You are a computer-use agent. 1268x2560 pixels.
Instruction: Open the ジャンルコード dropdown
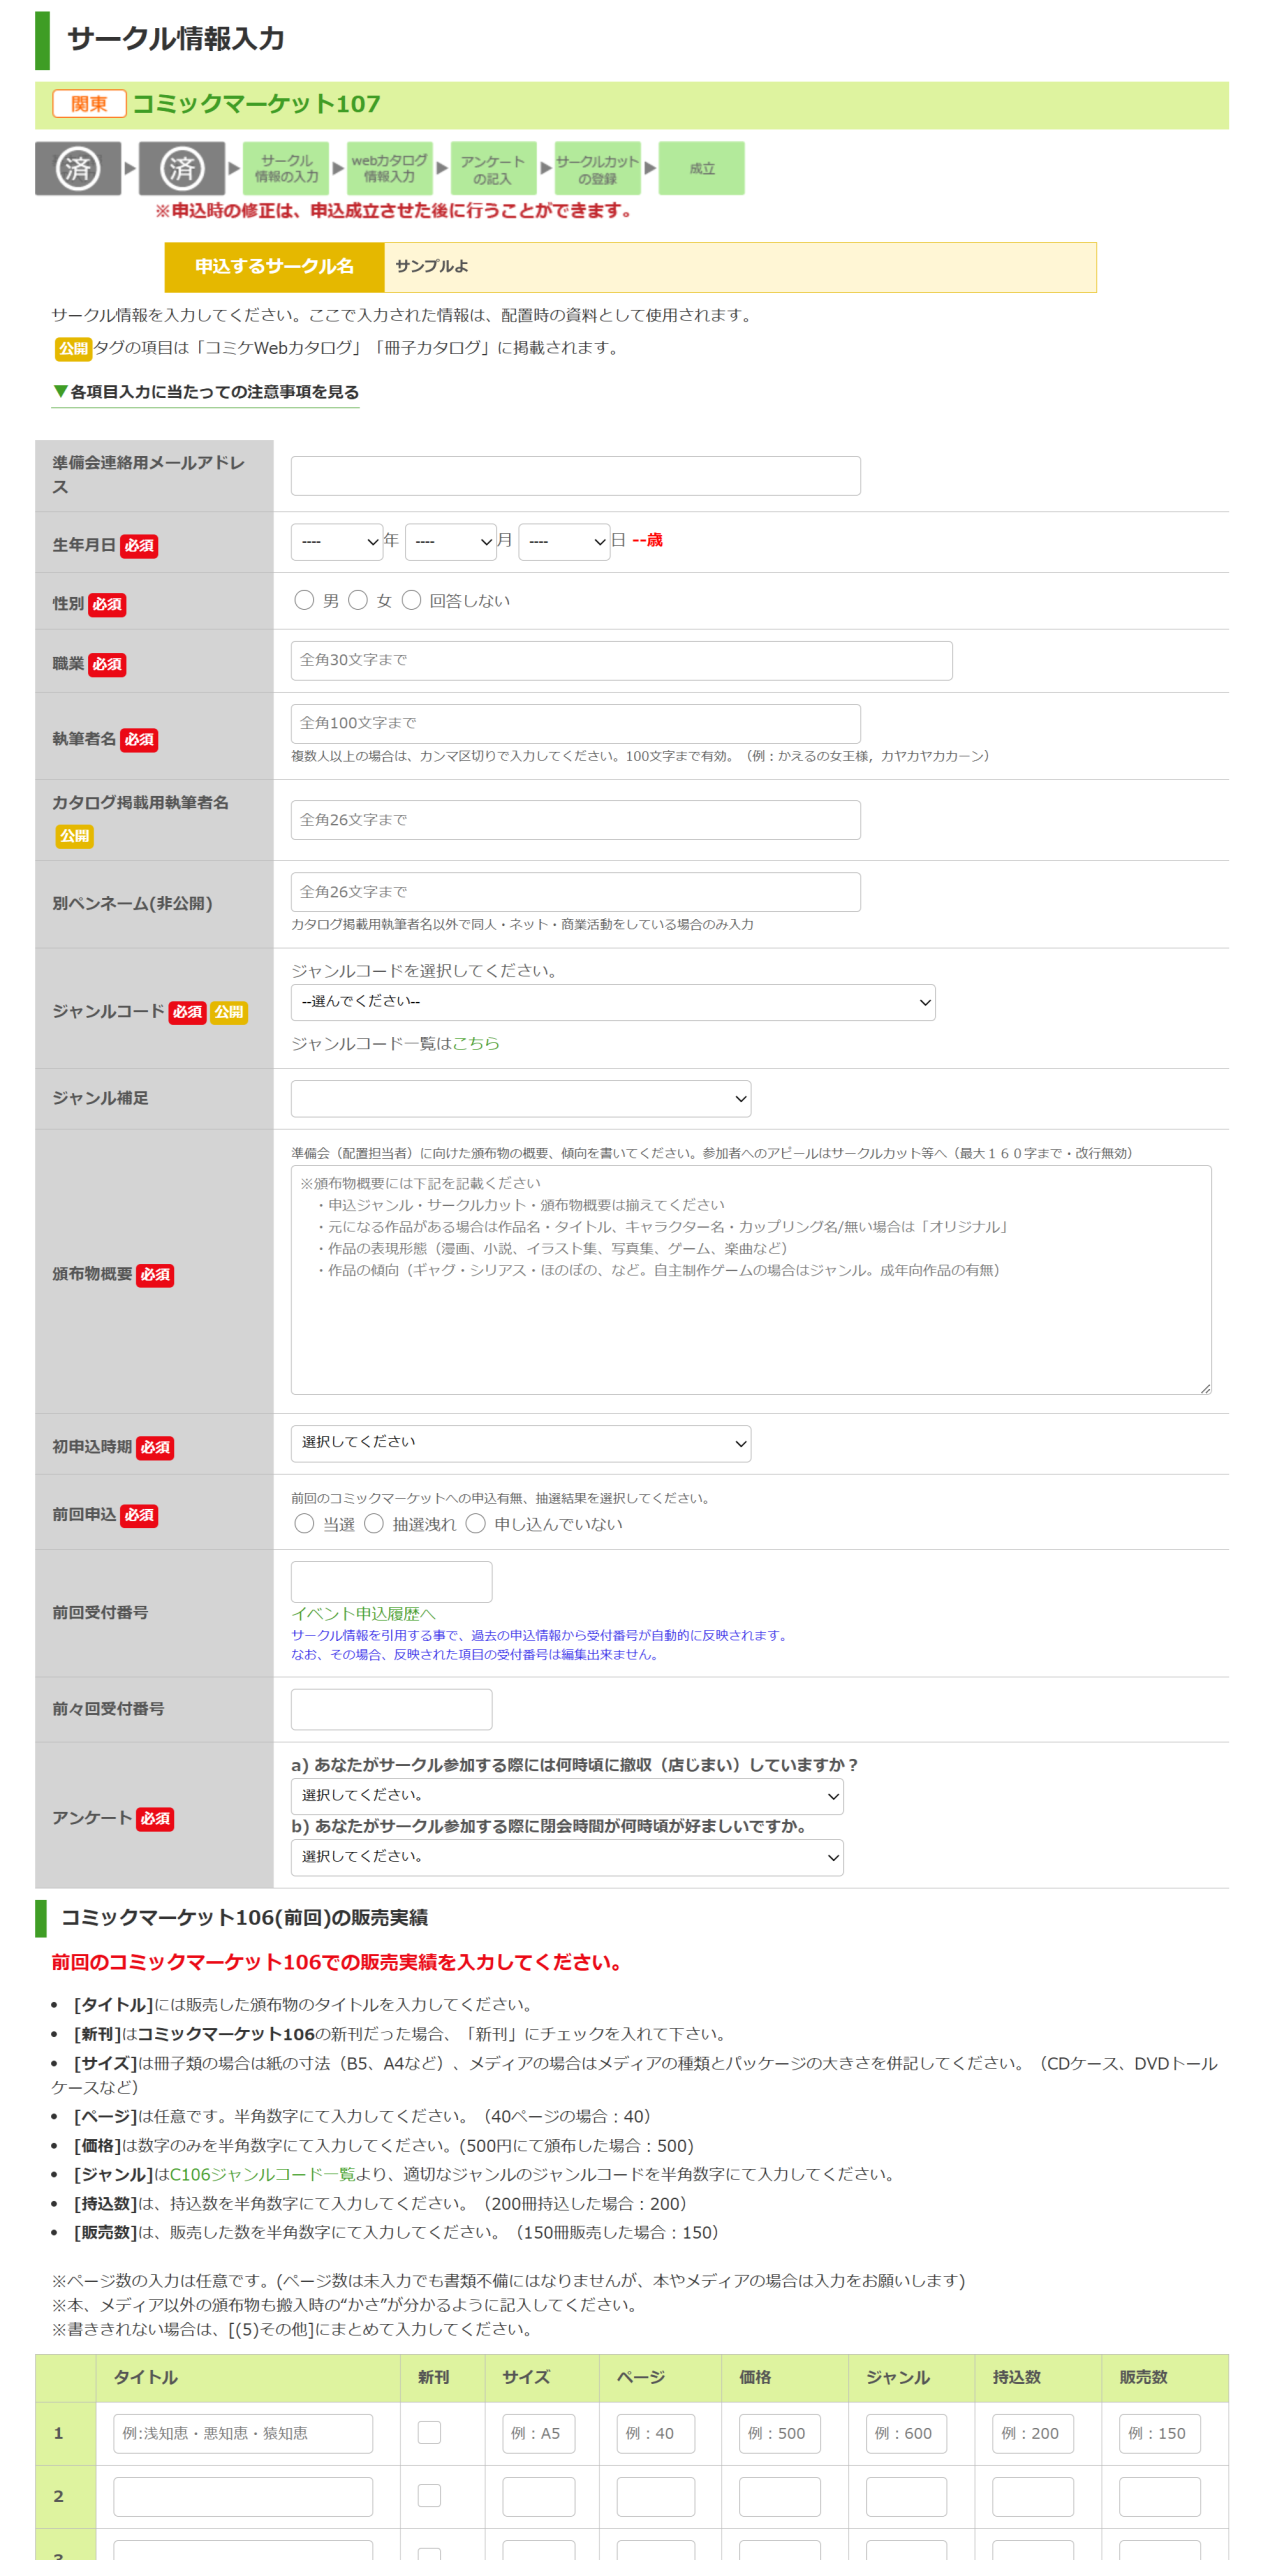[x=613, y=1002]
